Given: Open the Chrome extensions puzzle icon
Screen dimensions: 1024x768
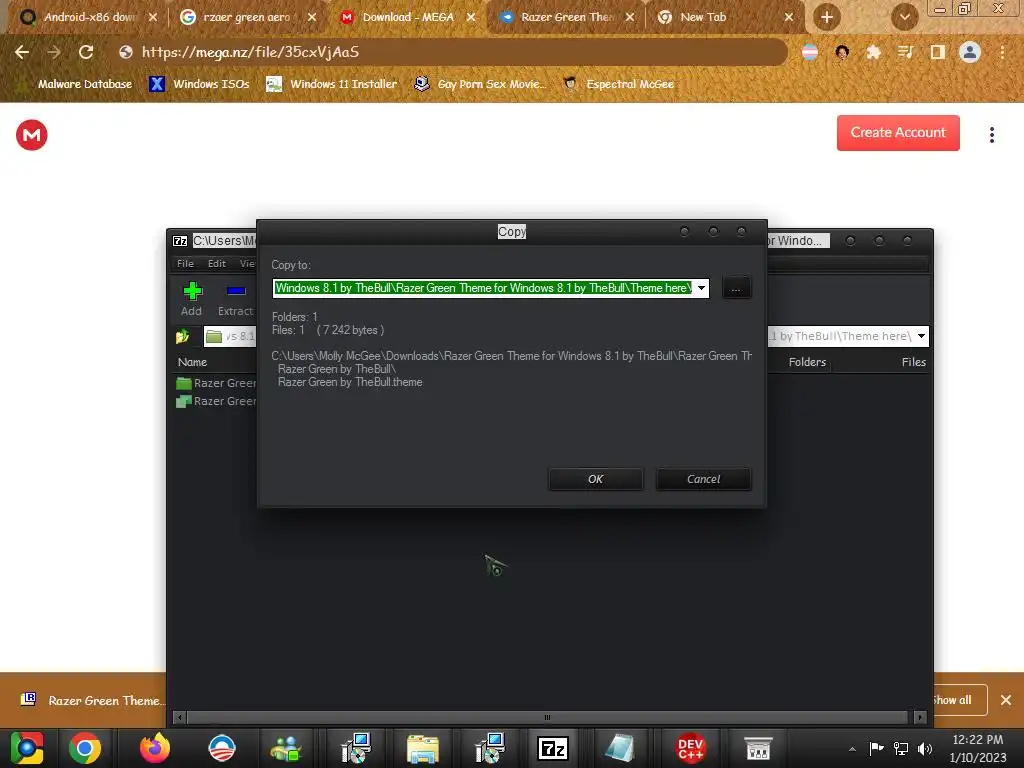Looking at the screenshot, I should click(873, 52).
